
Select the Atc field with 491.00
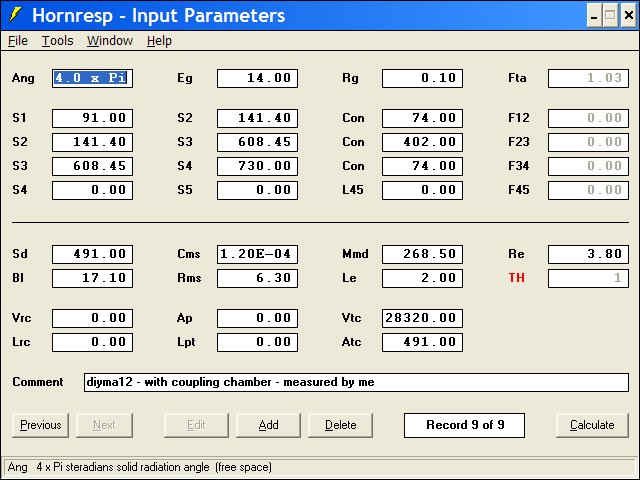[422, 342]
